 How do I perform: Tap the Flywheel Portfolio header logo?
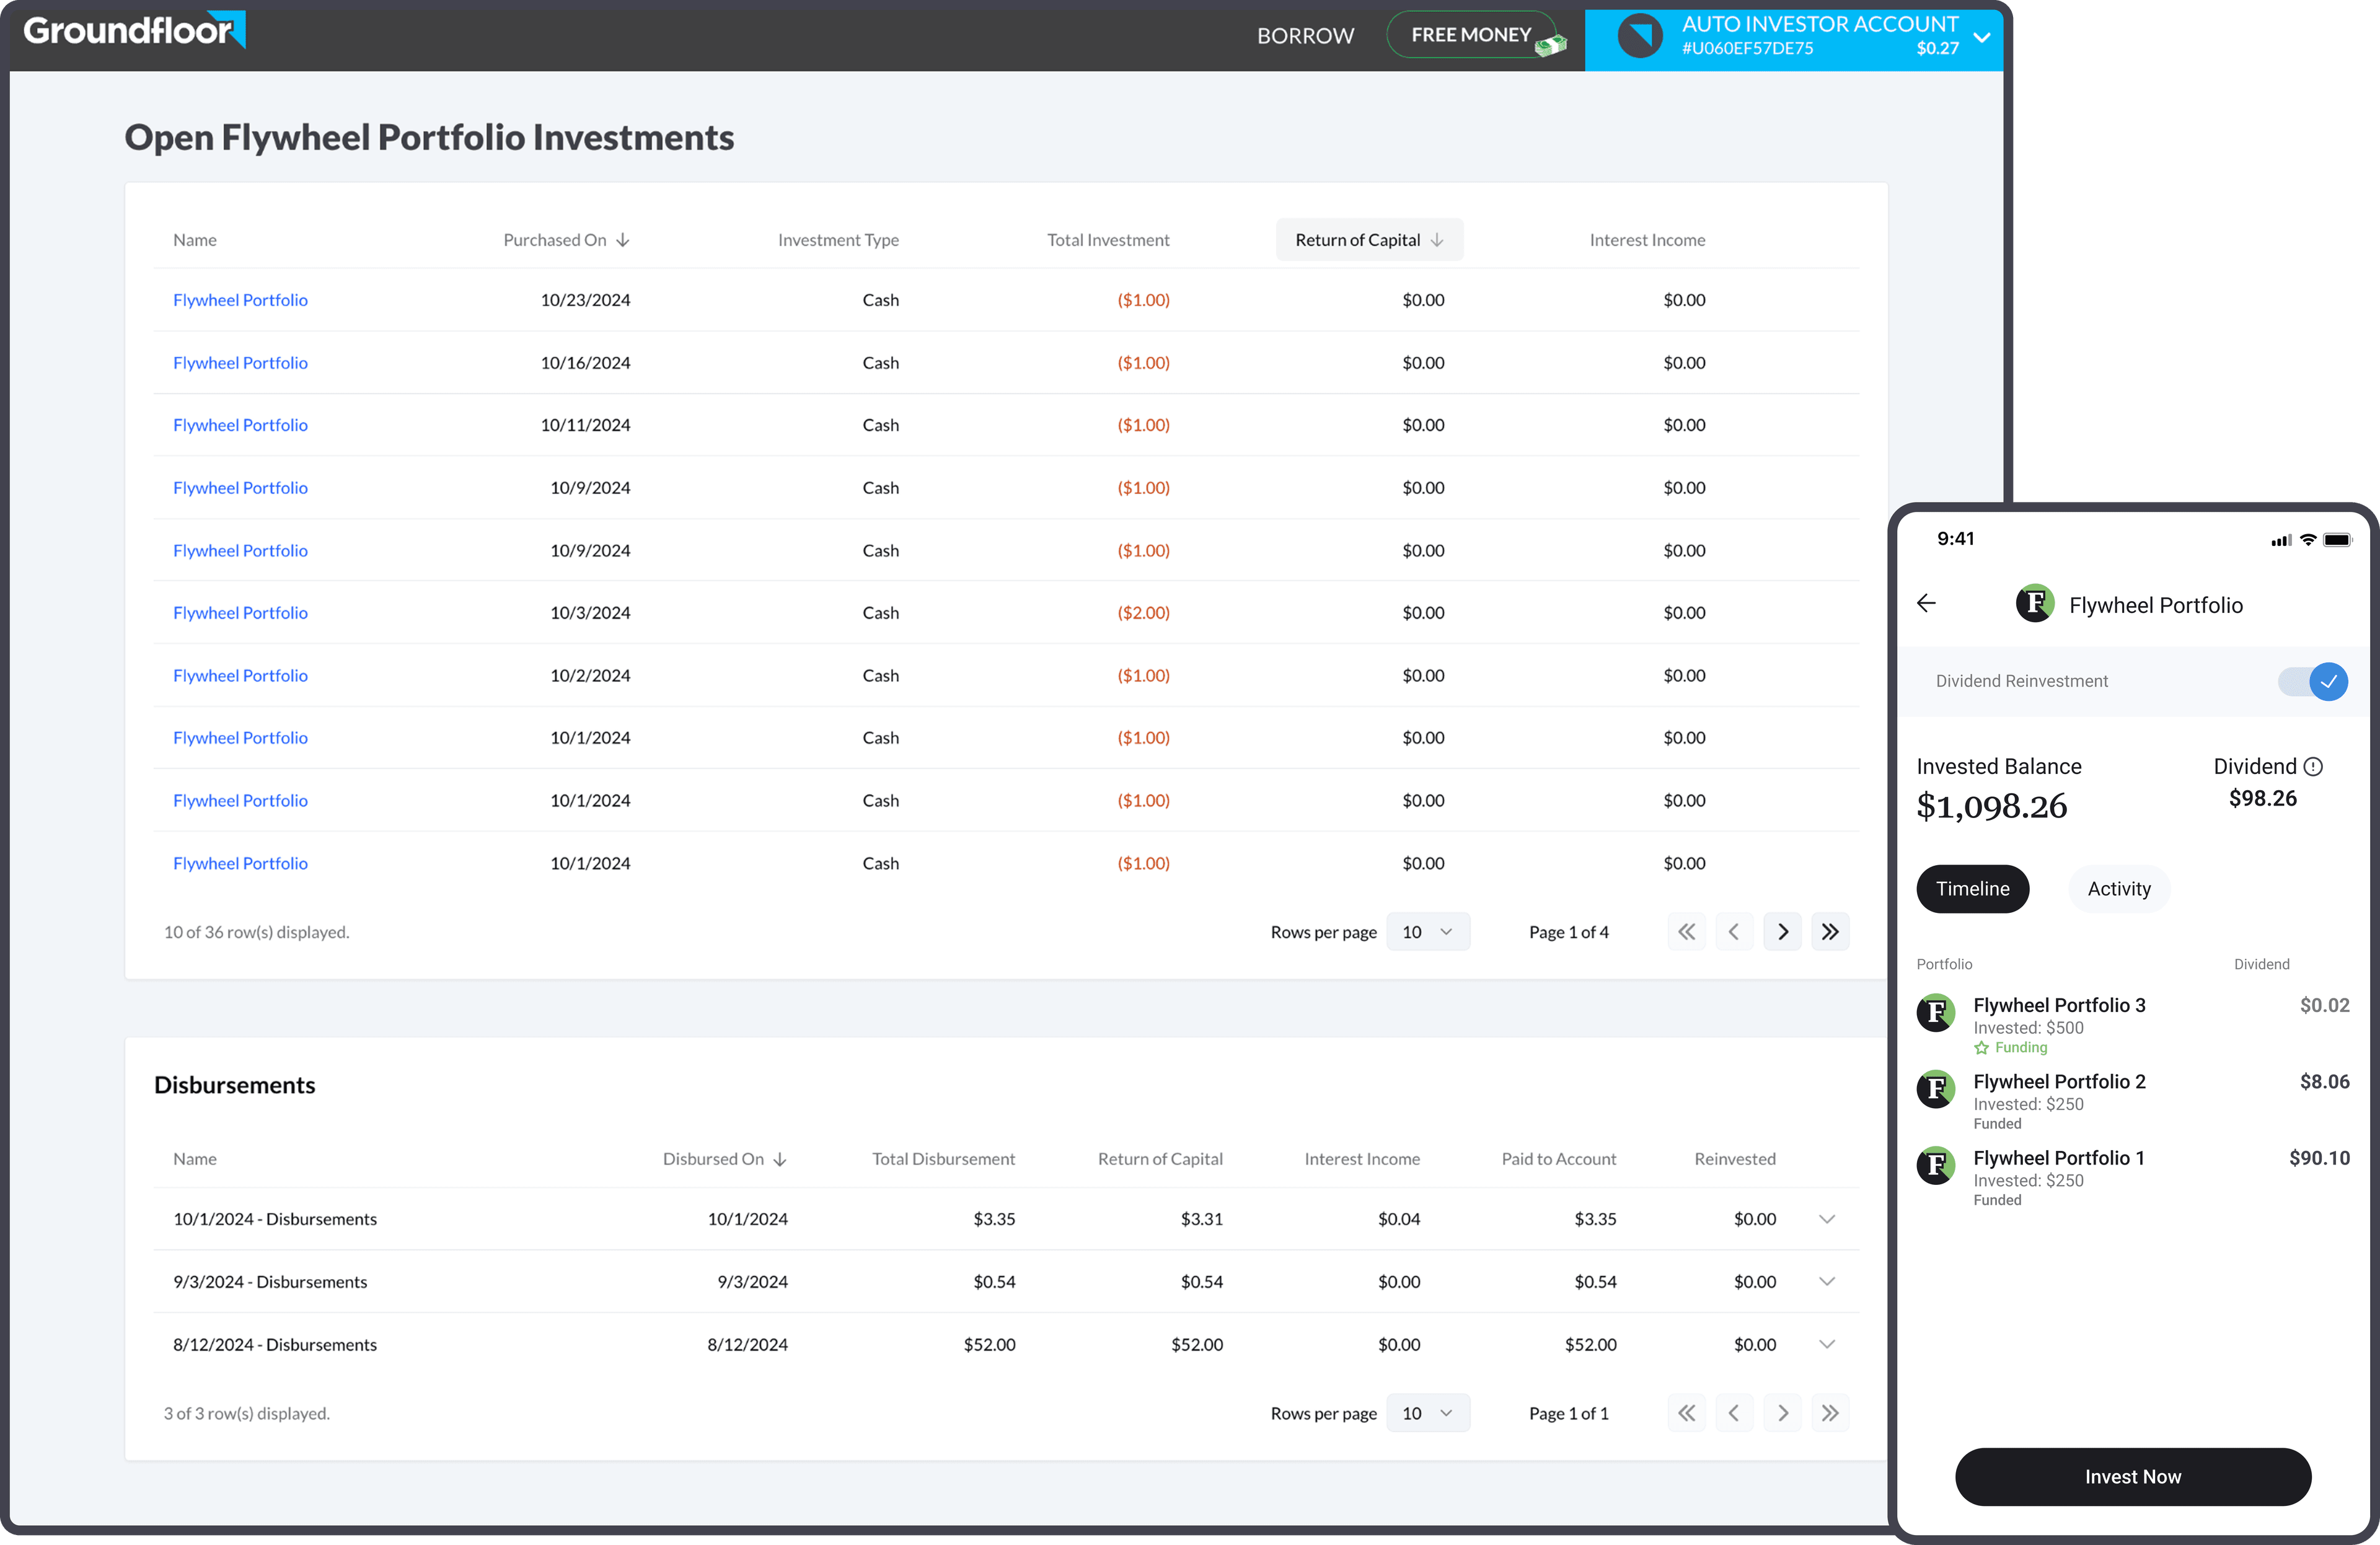2035,603
